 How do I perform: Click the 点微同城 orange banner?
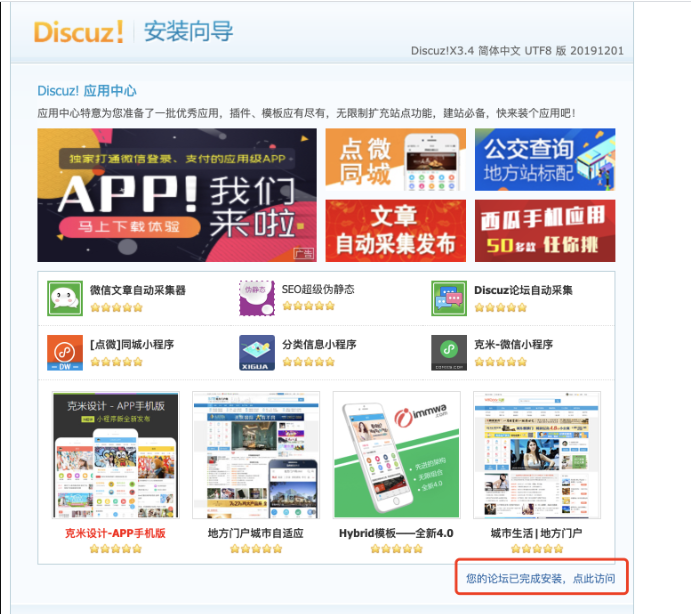click(395, 160)
